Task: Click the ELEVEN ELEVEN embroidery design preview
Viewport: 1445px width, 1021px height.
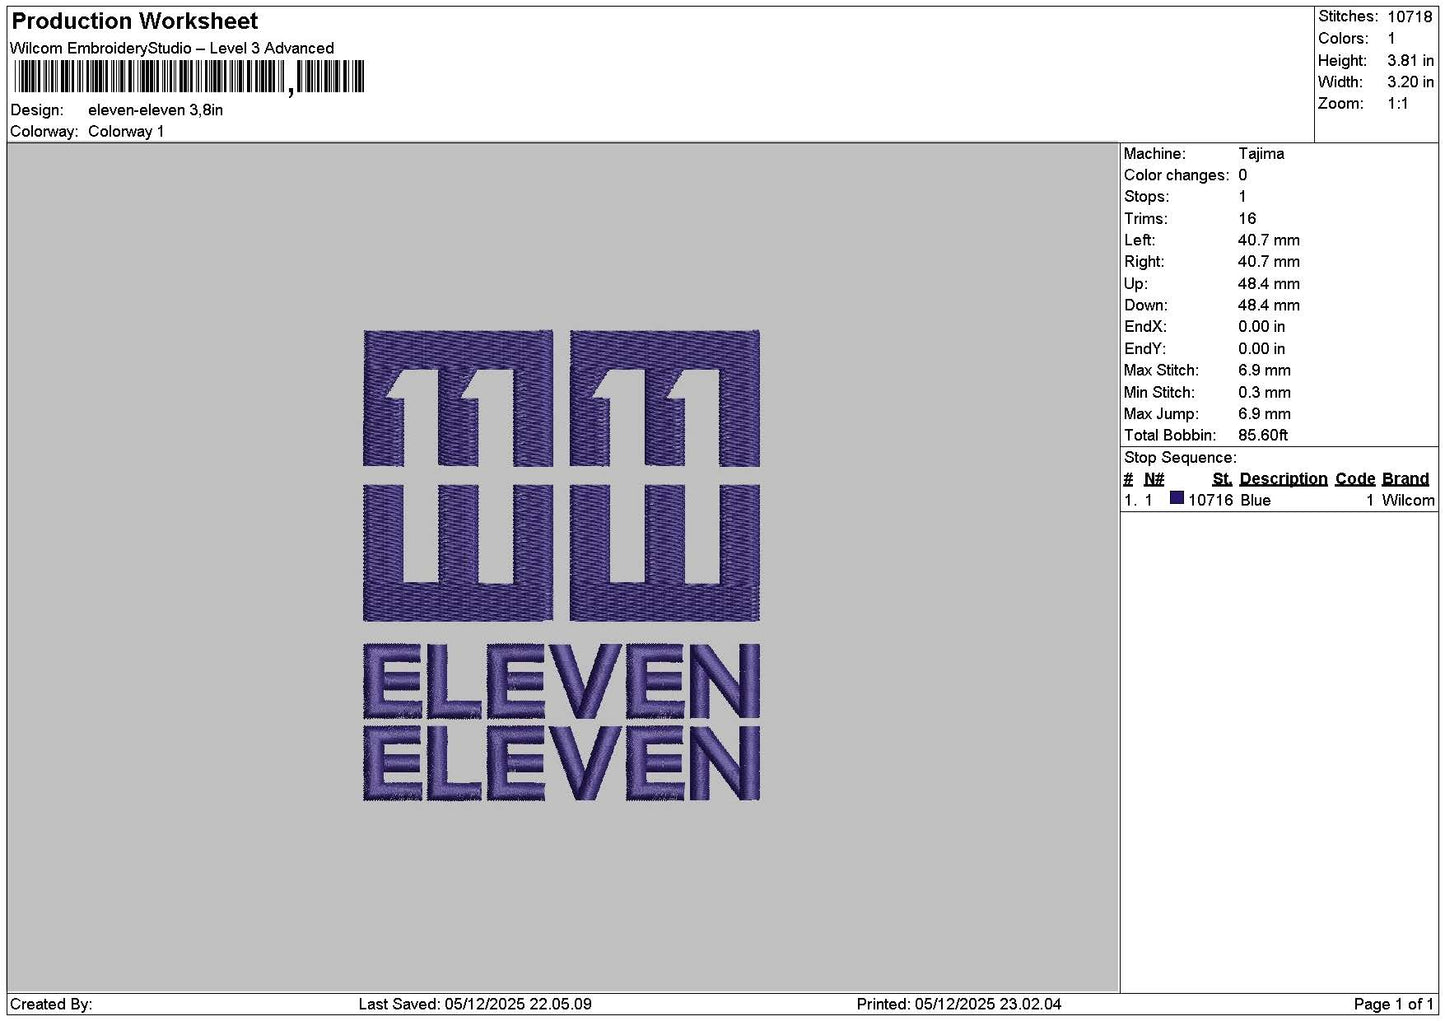Action: [x=561, y=565]
